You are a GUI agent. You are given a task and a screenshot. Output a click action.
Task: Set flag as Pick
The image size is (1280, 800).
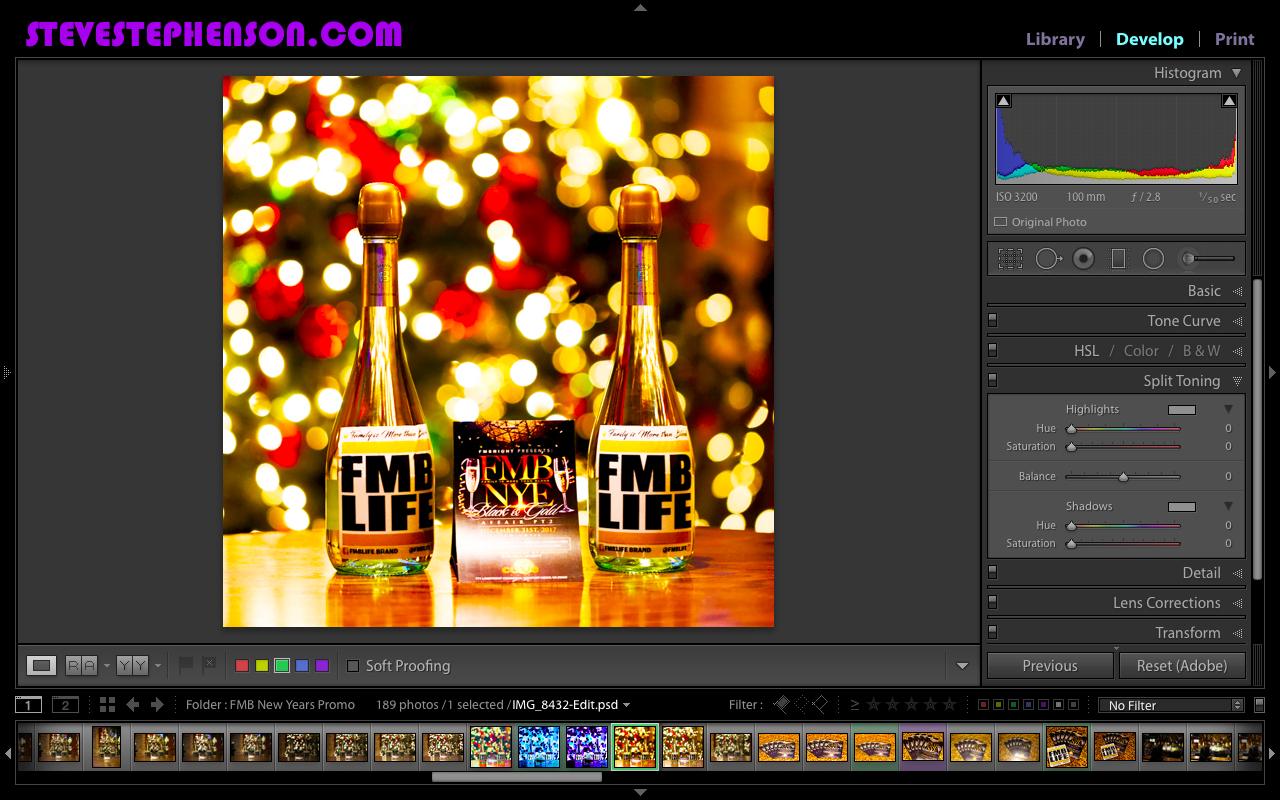186,664
